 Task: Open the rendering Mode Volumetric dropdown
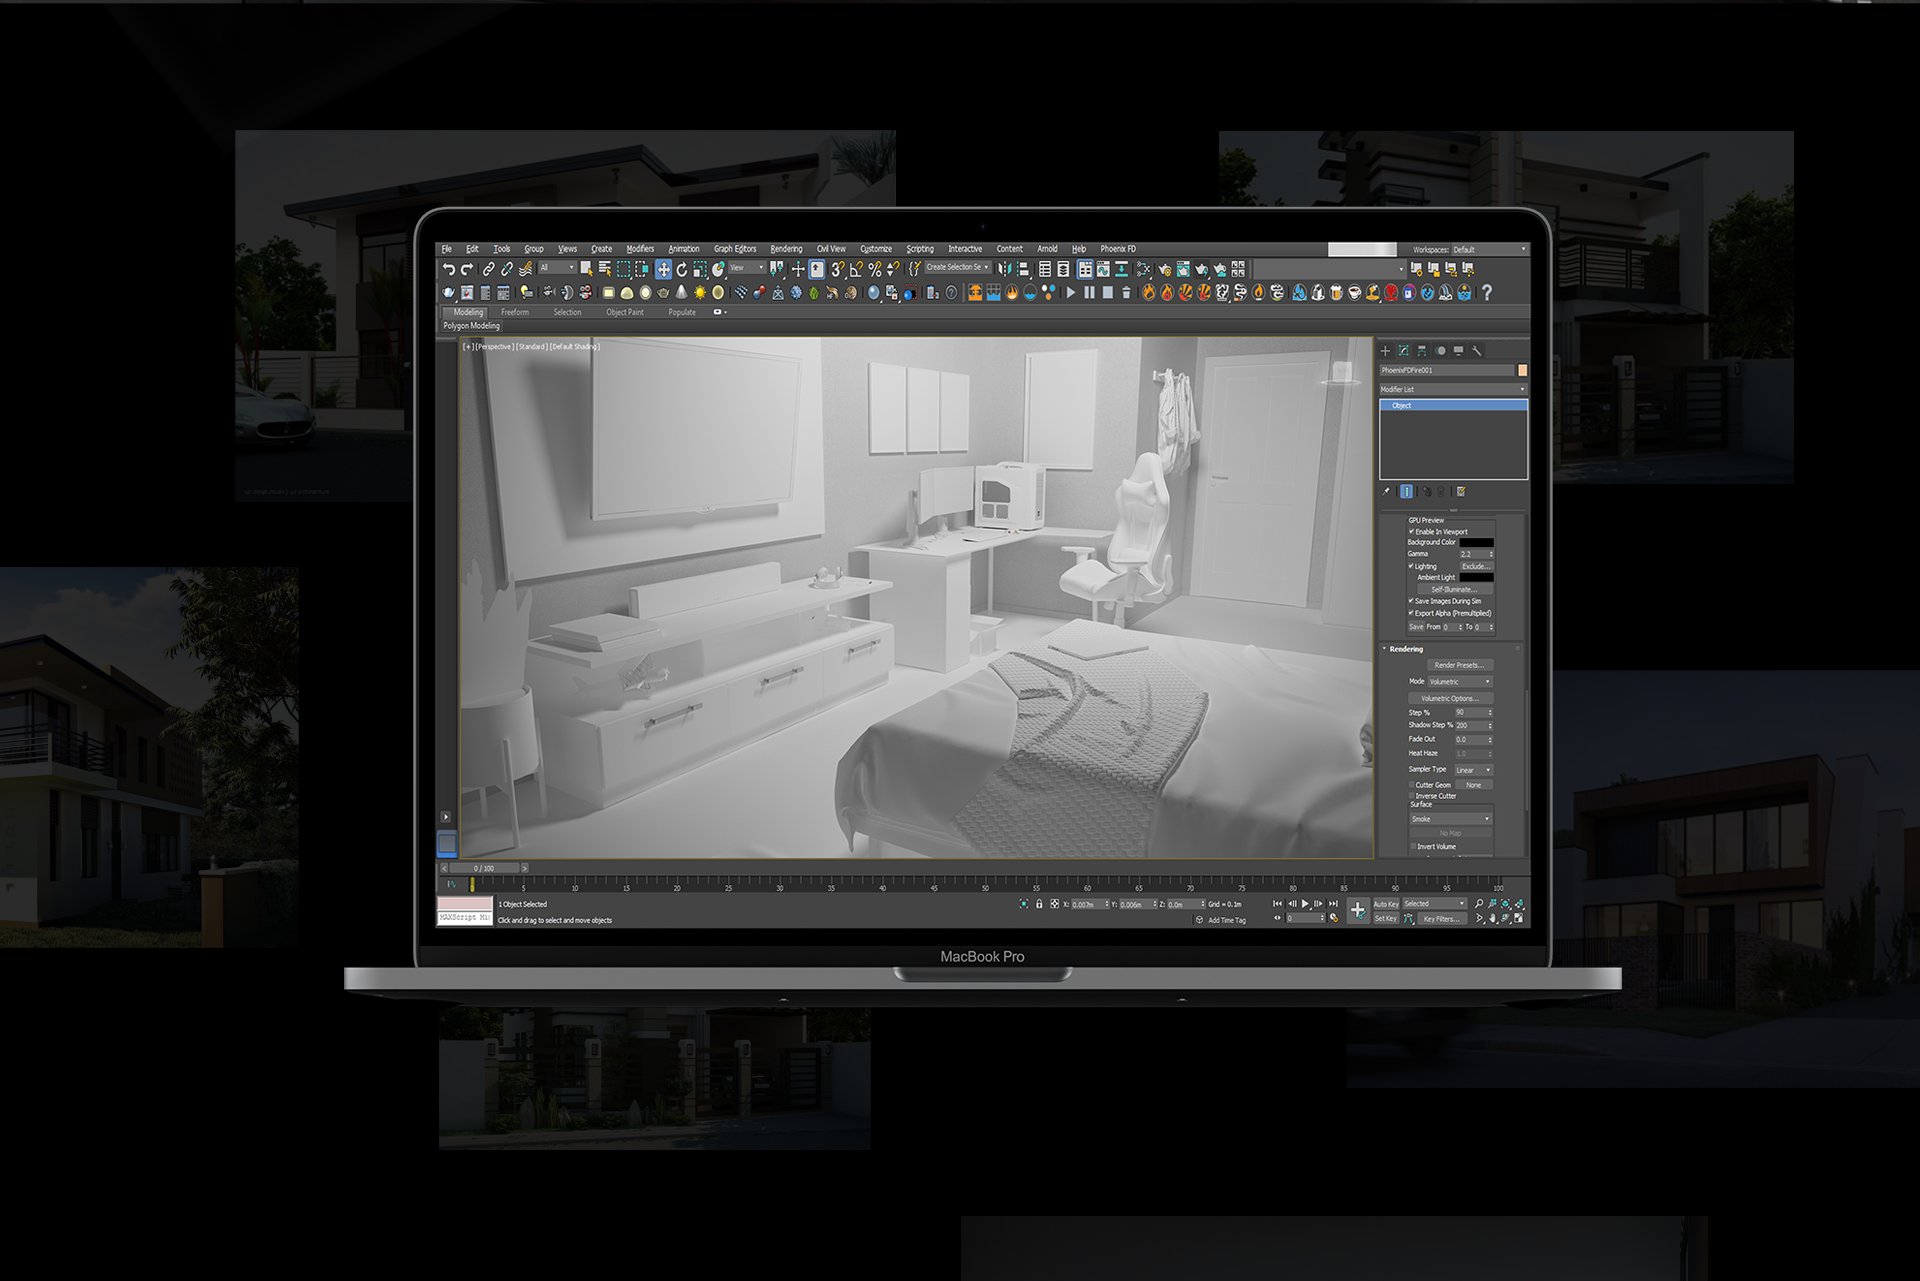(x=1460, y=681)
